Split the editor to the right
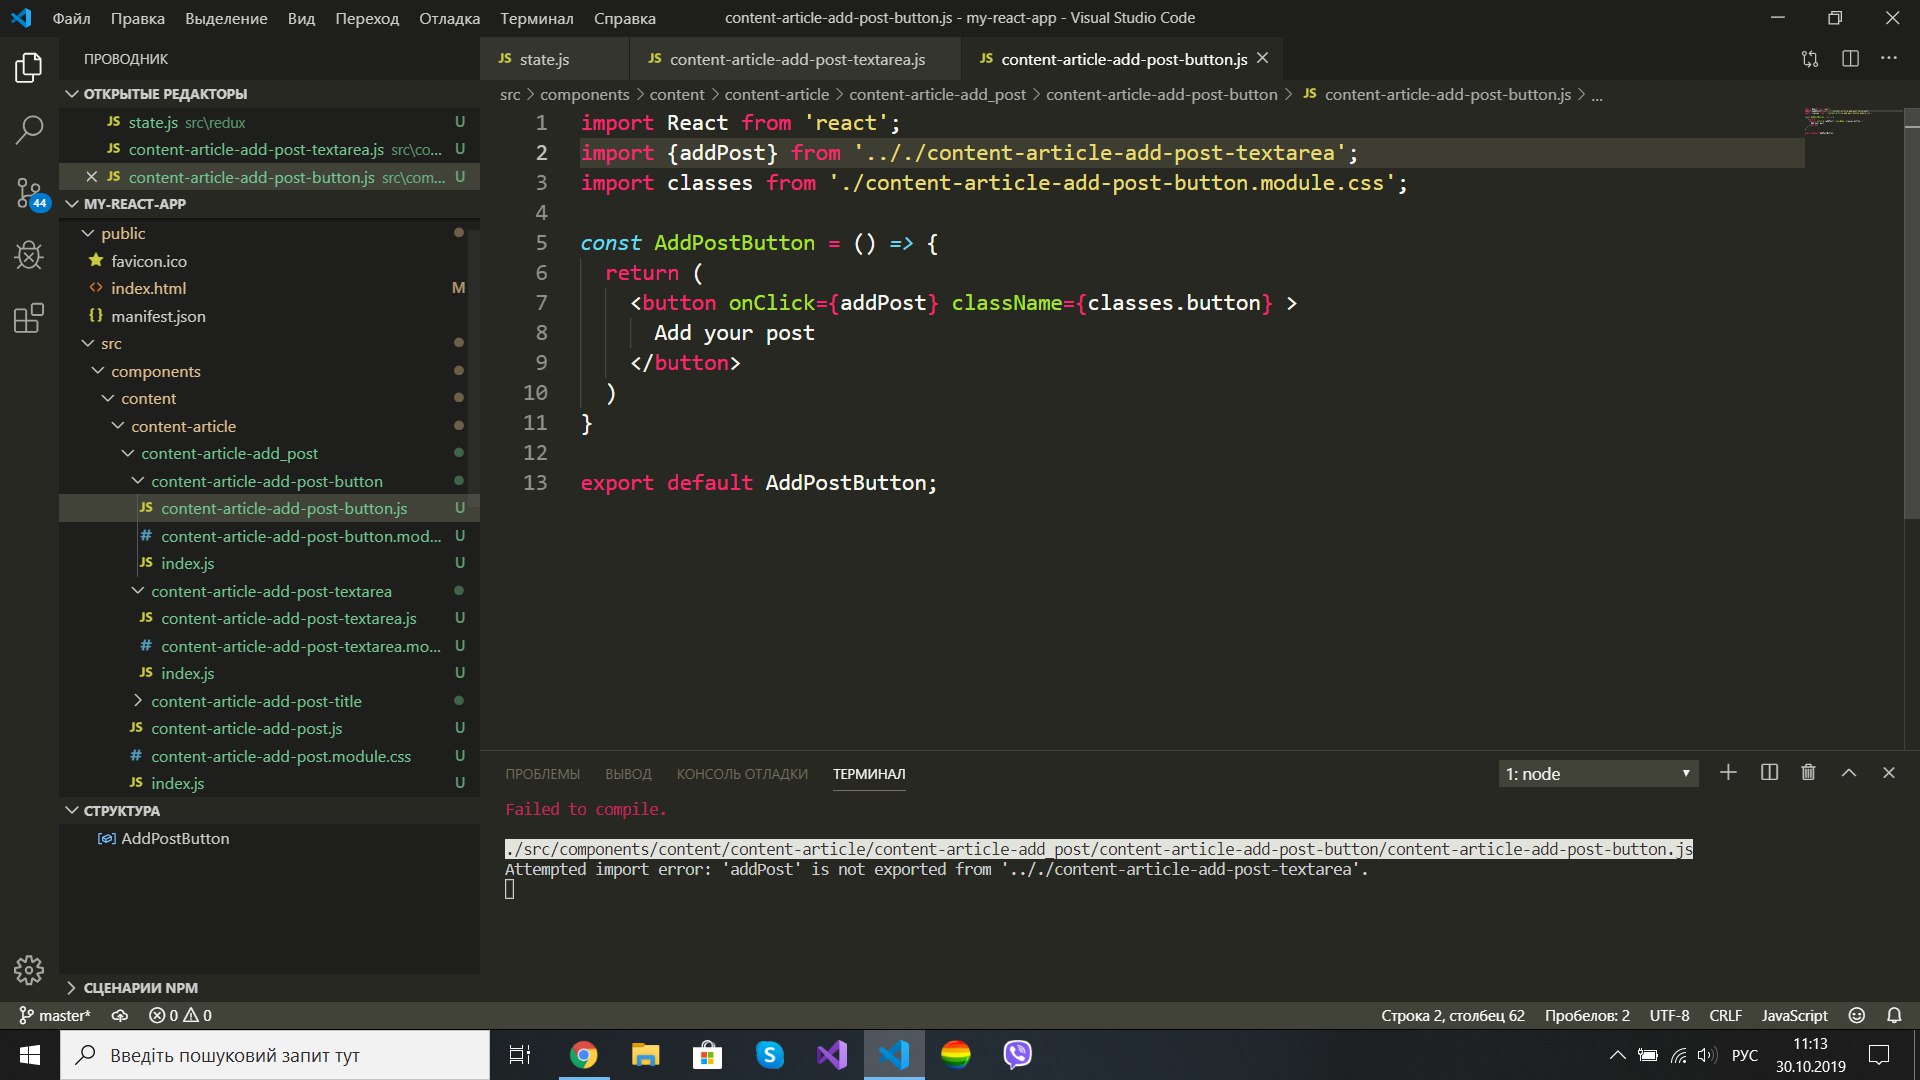This screenshot has height=1080, width=1920. tap(1850, 59)
